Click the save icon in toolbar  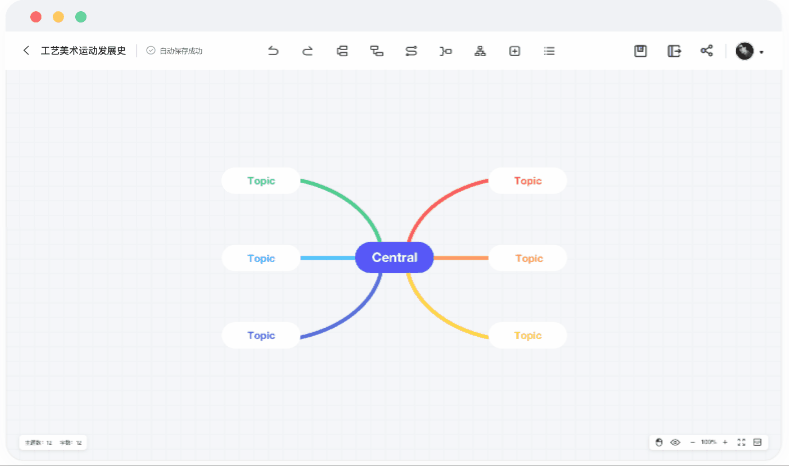click(641, 51)
